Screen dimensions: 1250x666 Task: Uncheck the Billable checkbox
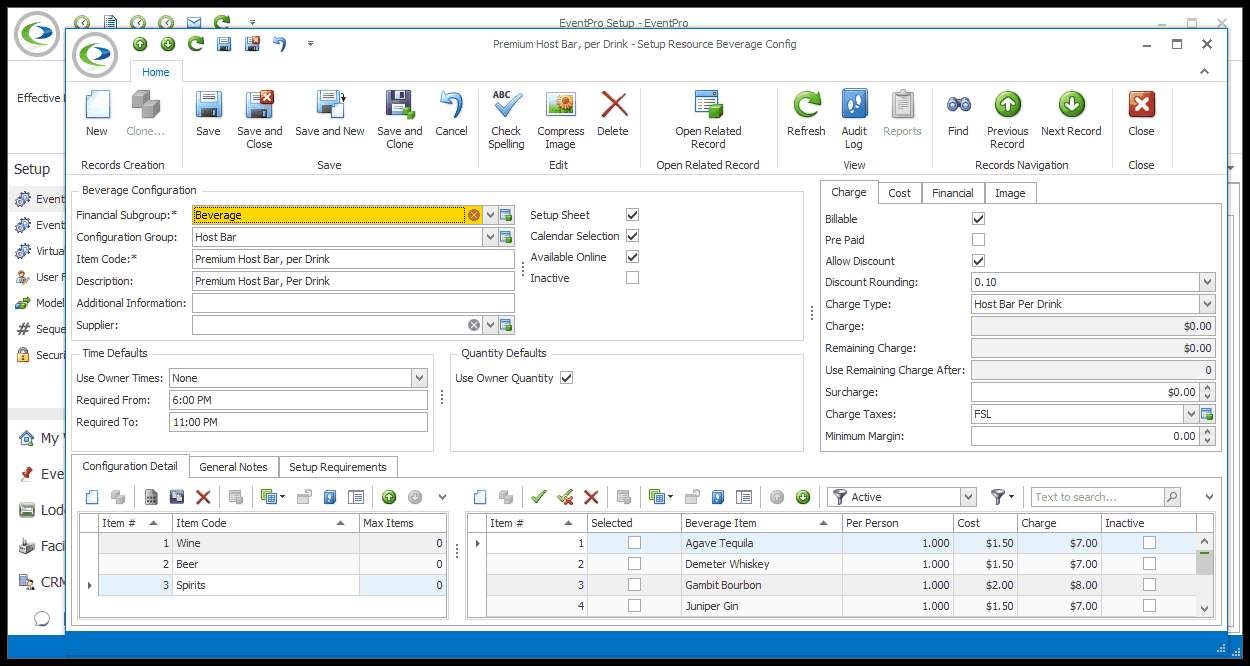(x=978, y=219)
